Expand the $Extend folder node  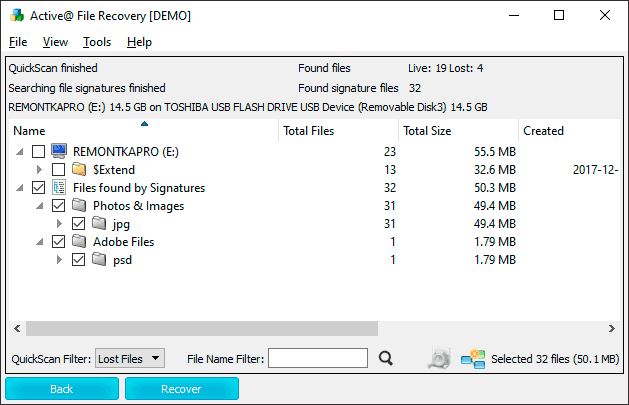coord(39,169)
